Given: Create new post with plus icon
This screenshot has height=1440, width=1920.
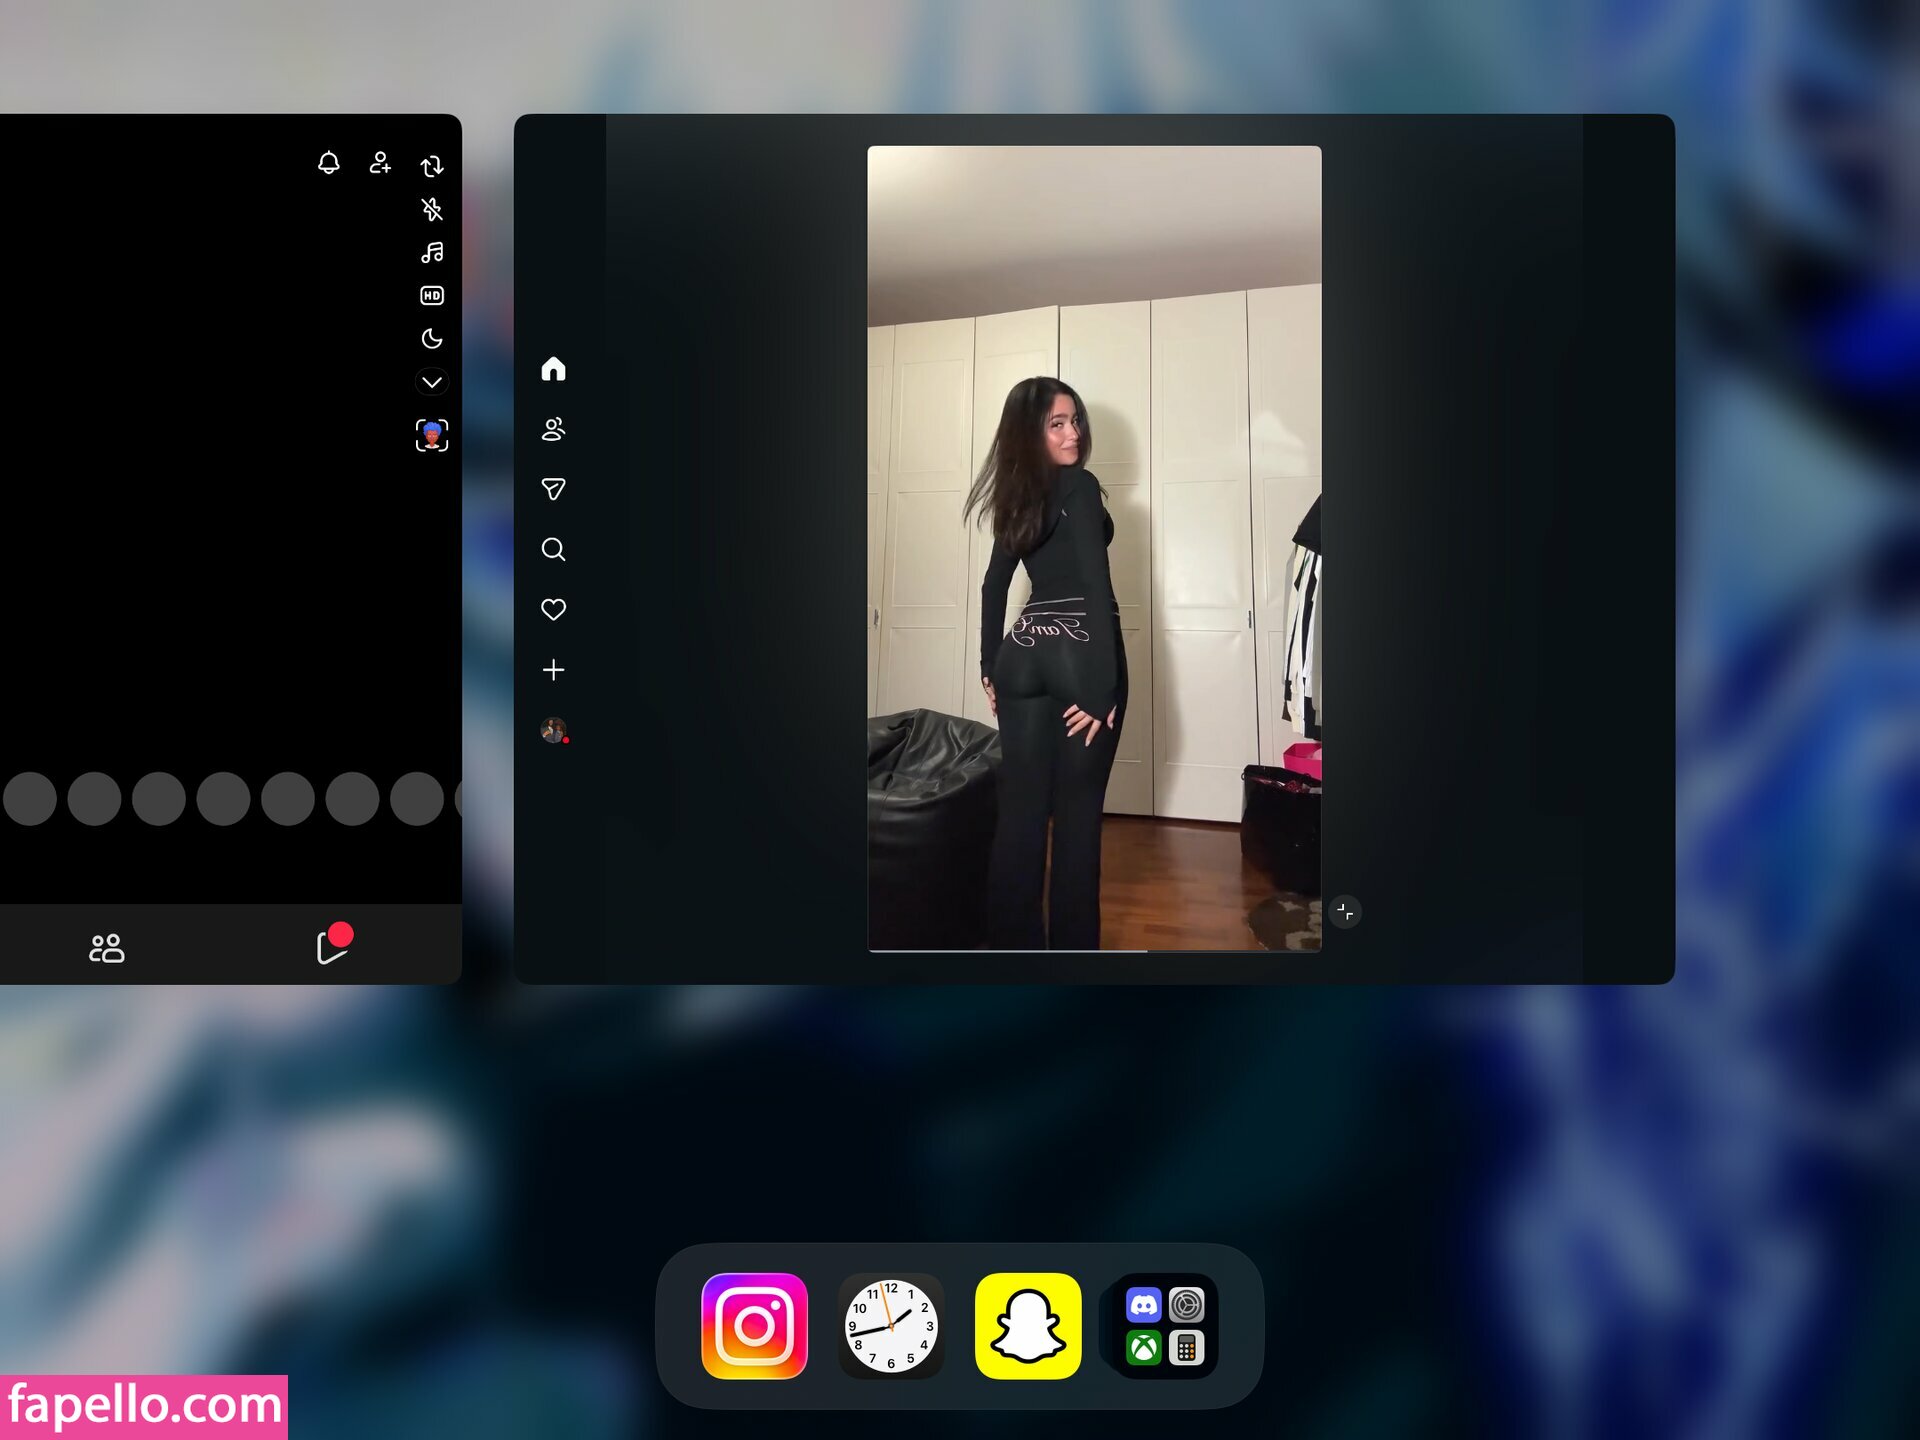Looking at the screenshot, I should tap(553, 669).
